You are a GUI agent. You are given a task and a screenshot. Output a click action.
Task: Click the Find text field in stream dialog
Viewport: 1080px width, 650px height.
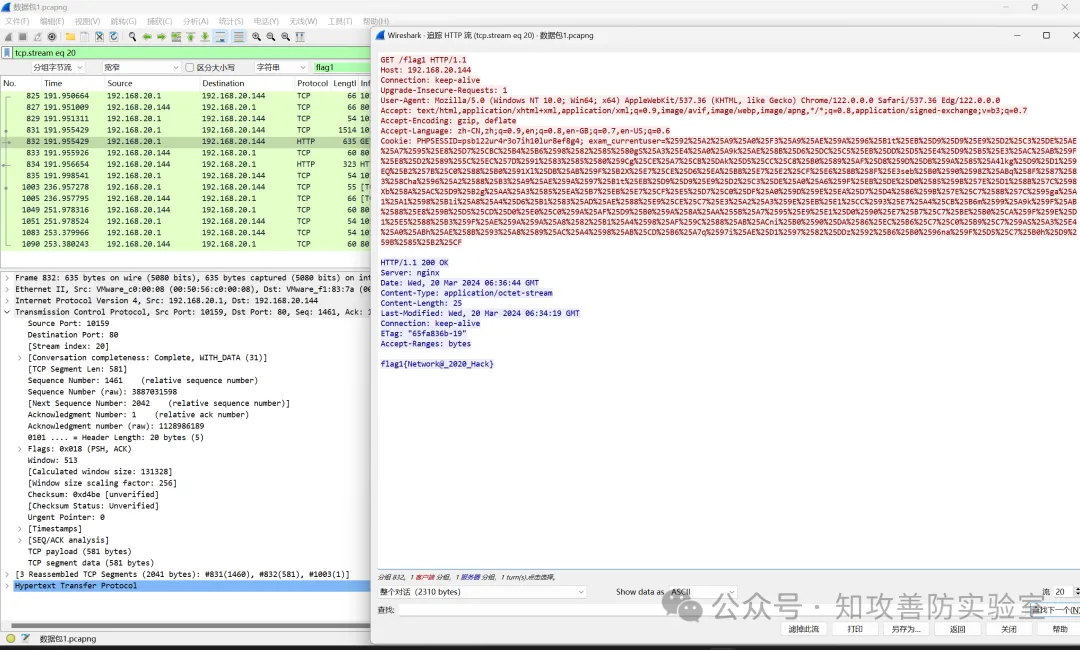coord(713,610)
